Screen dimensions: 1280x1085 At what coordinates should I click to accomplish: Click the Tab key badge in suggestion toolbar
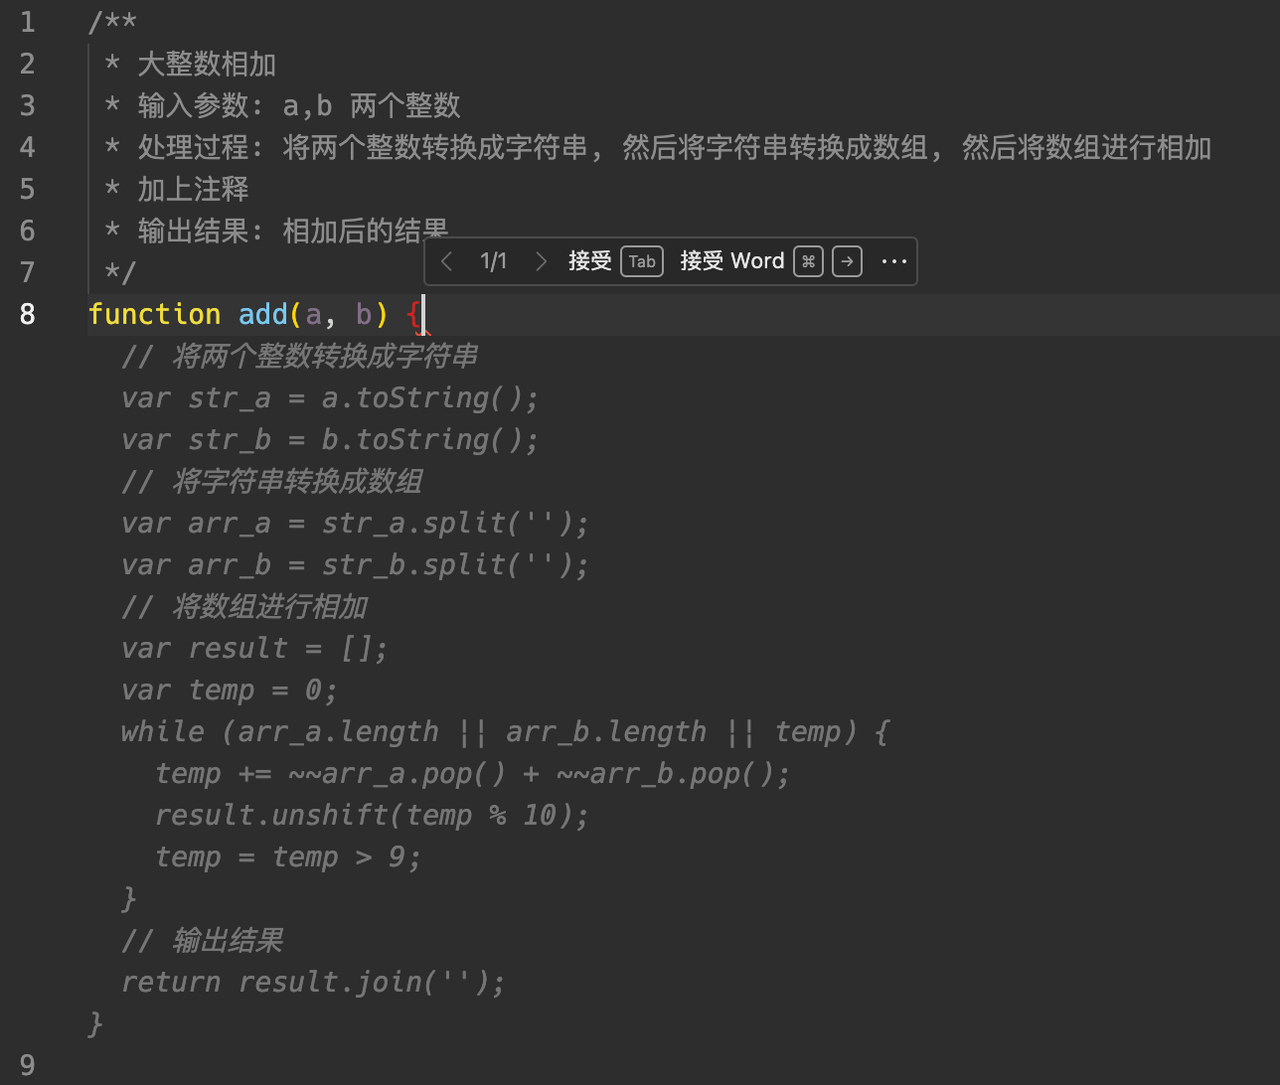point(642,262)
